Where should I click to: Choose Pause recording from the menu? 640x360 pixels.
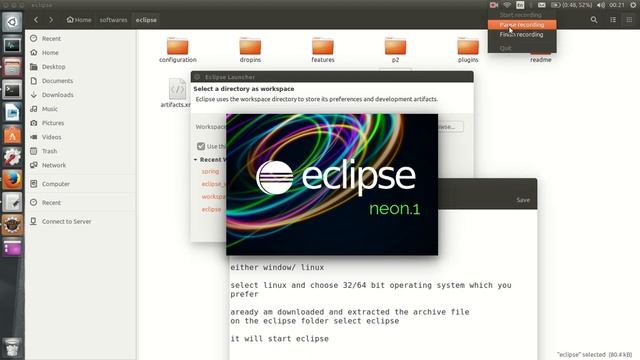(x=522, y=25)
